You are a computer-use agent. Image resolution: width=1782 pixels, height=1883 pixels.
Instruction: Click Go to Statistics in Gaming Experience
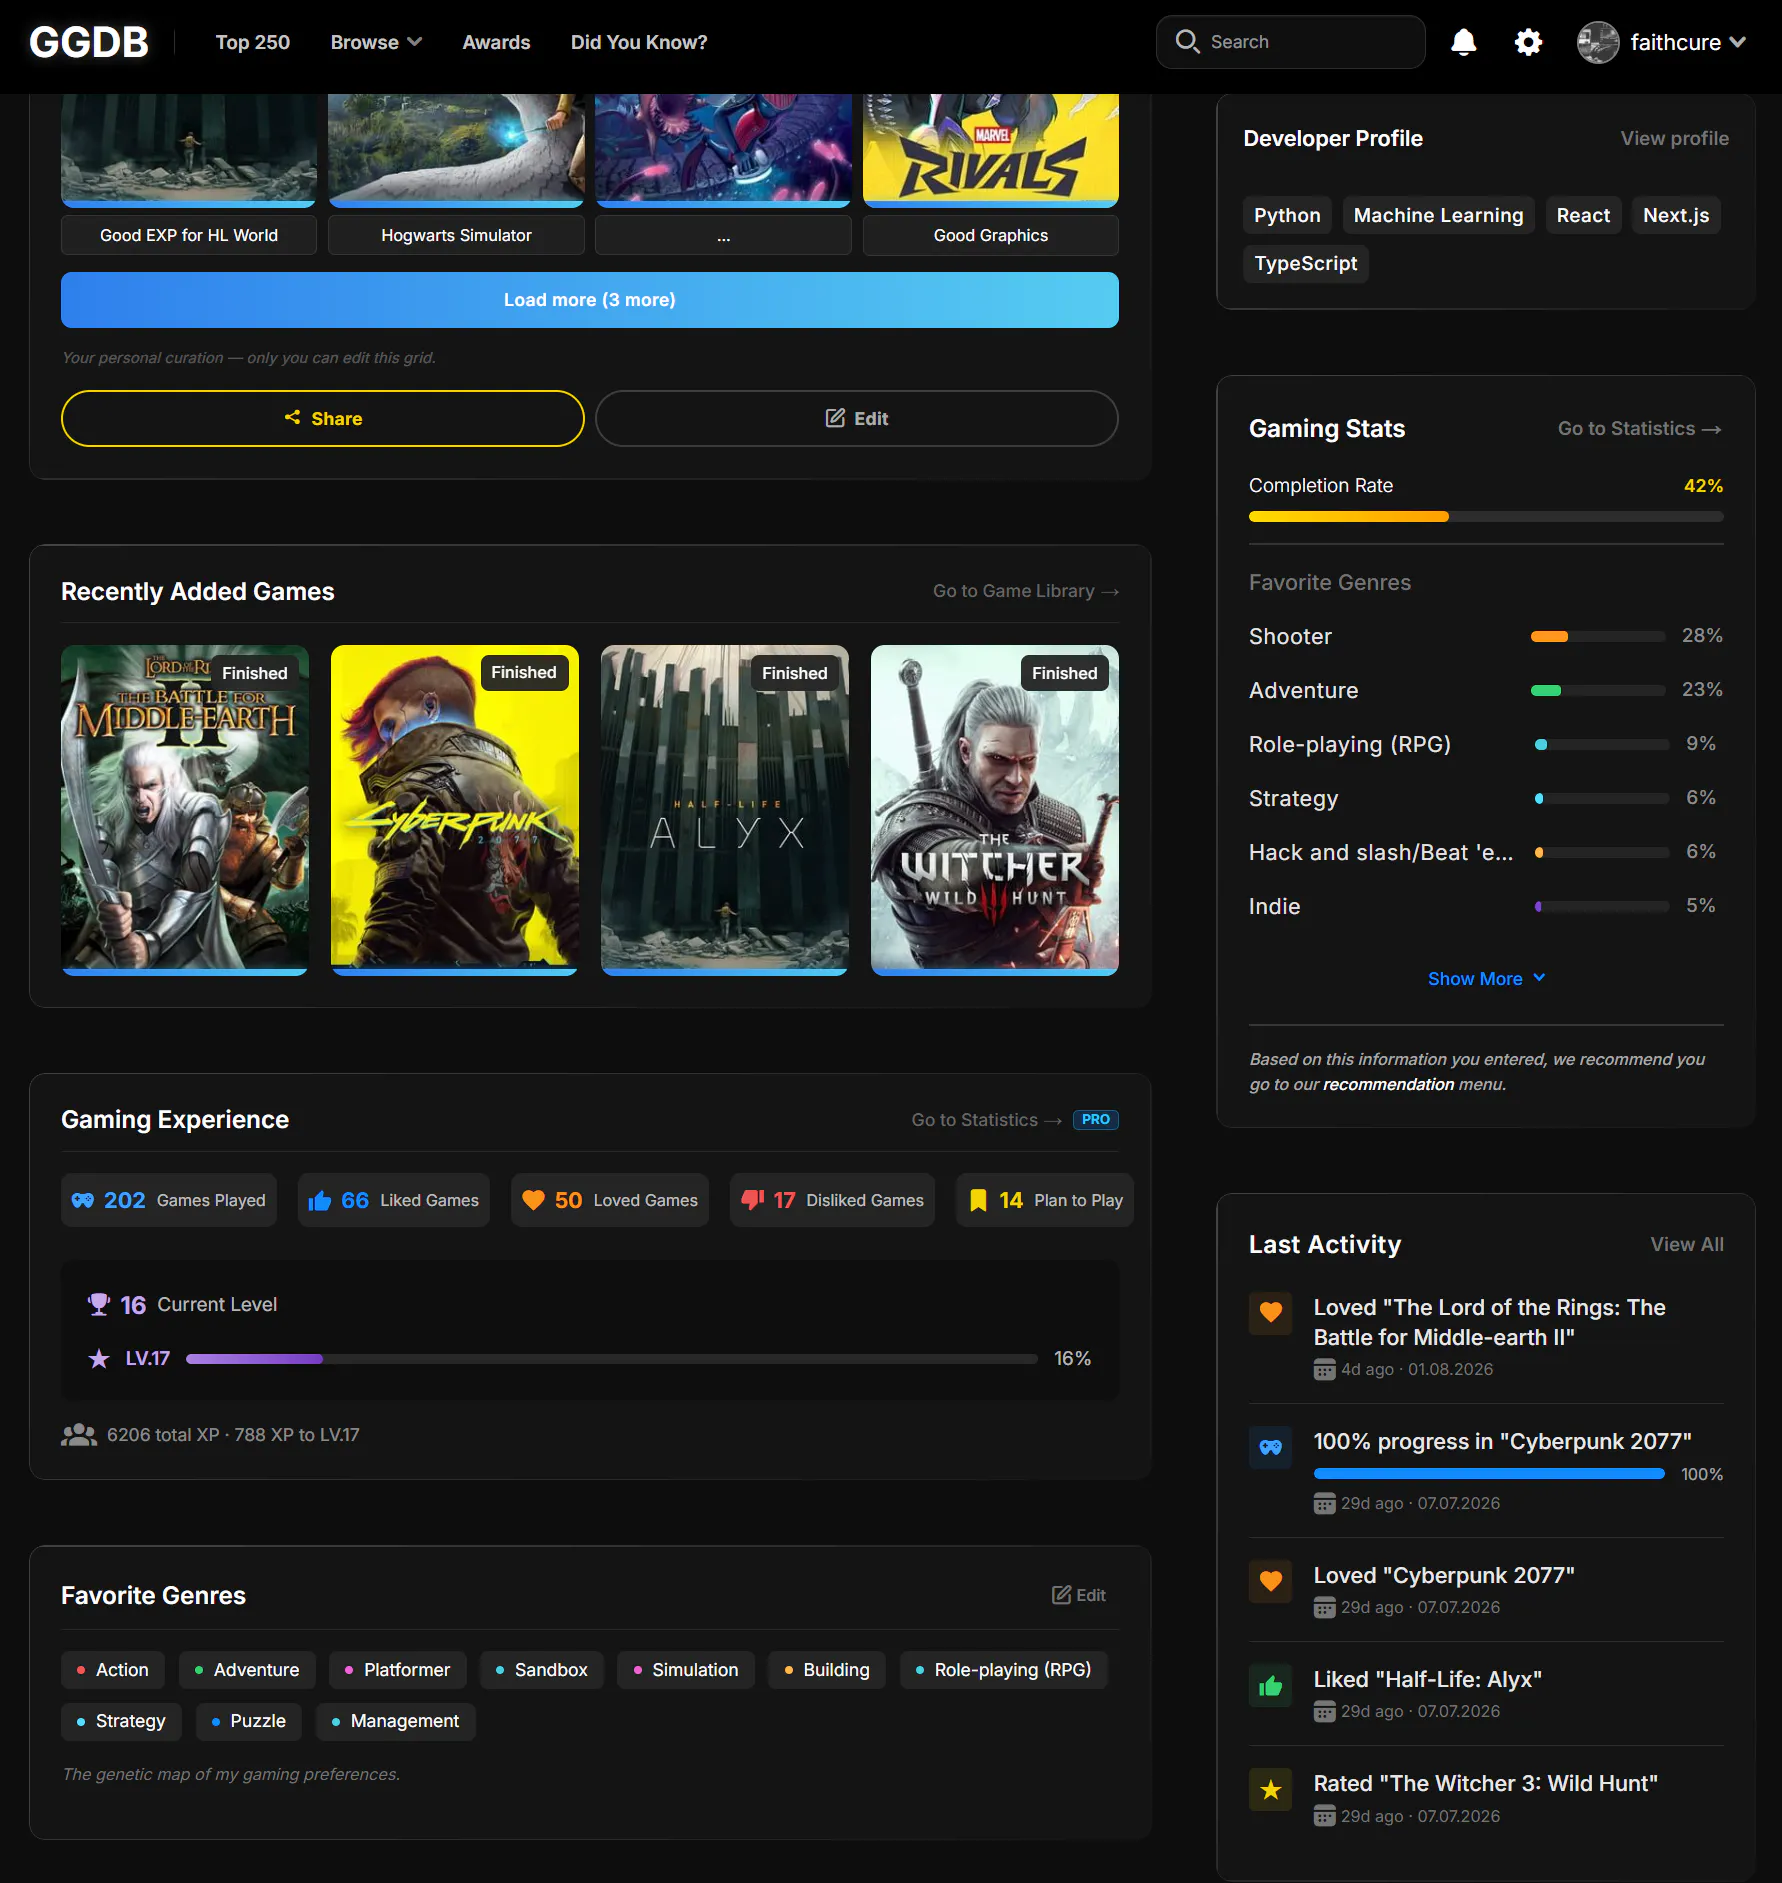[986, 1120]
